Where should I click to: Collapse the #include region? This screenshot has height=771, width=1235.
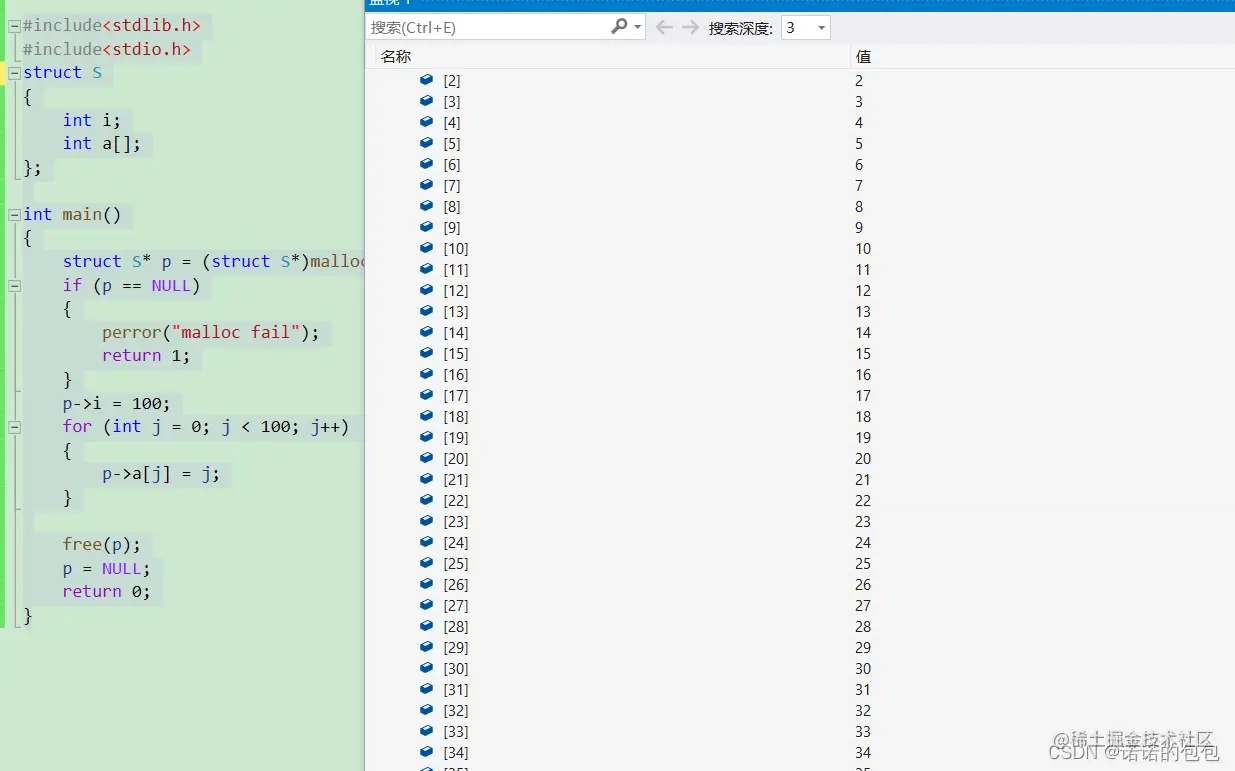coord(14,26)
